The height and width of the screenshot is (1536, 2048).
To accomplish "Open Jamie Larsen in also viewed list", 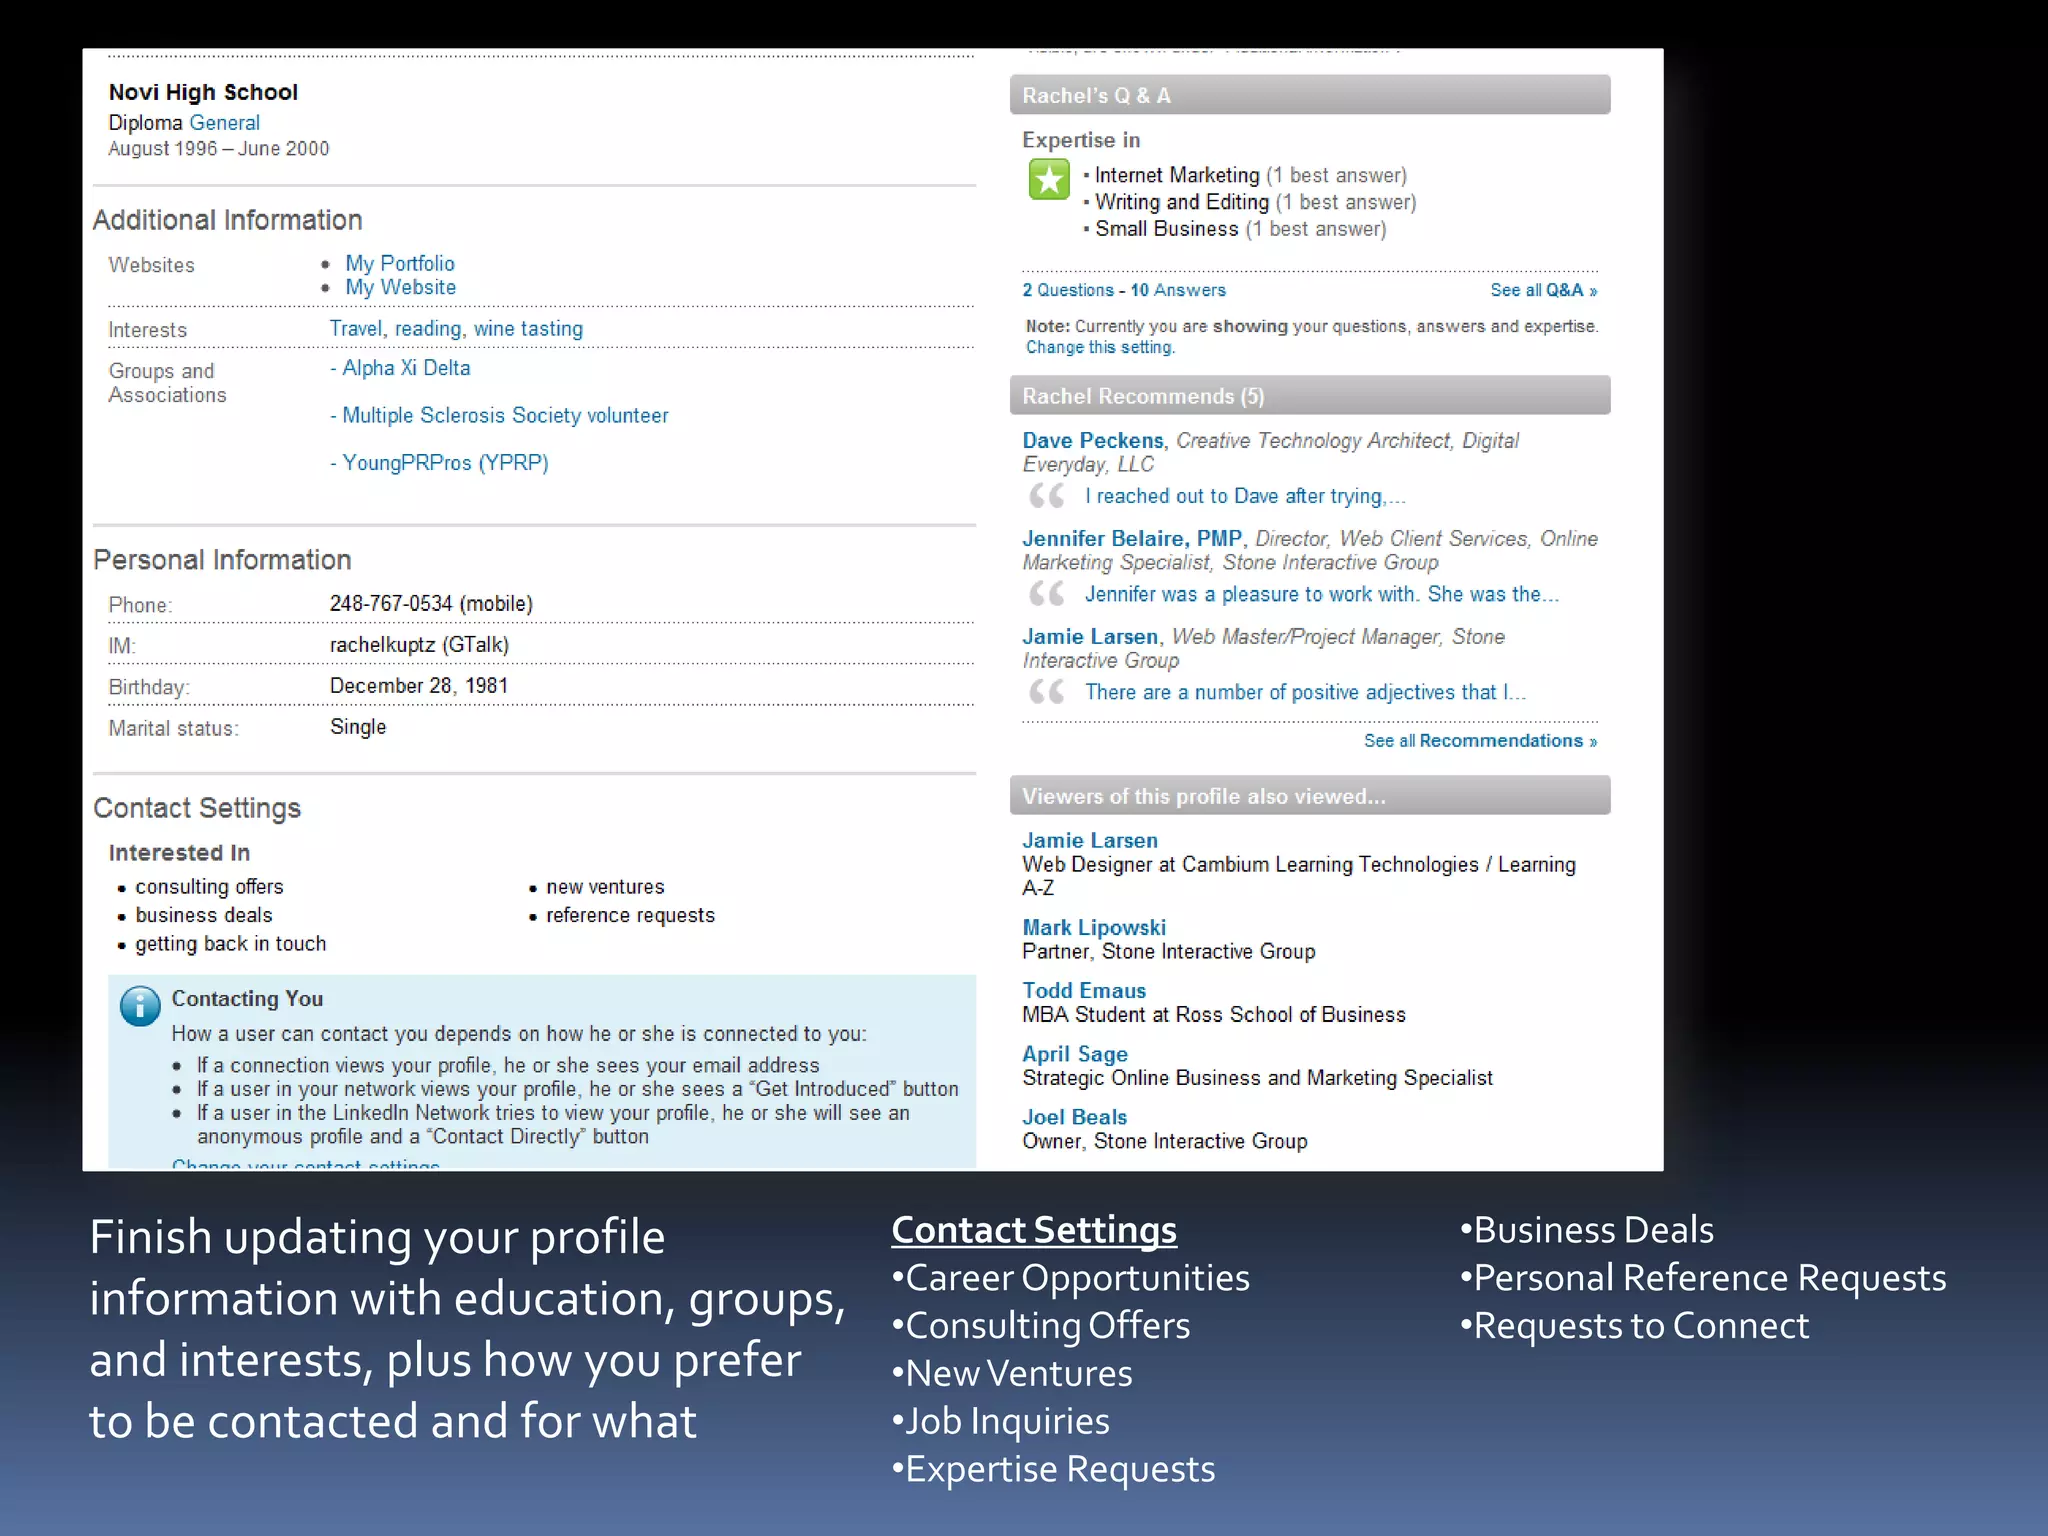I will pyautogui.click(x=1090, y=841).
